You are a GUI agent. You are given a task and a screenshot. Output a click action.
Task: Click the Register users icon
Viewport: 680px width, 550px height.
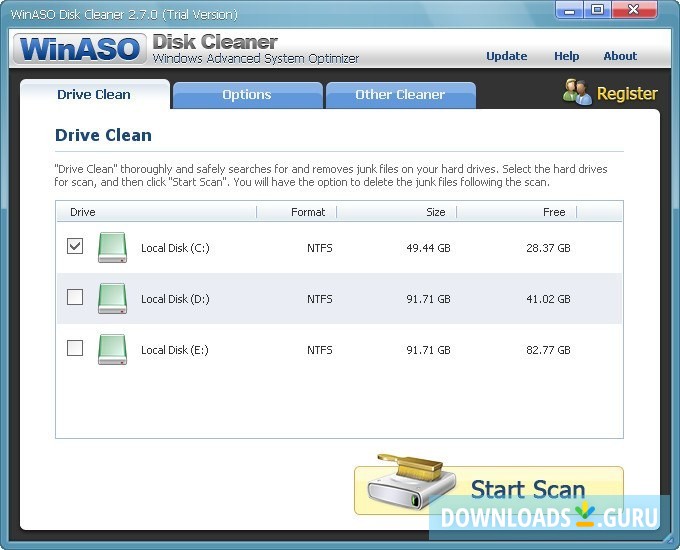click(x=577, y=92)
